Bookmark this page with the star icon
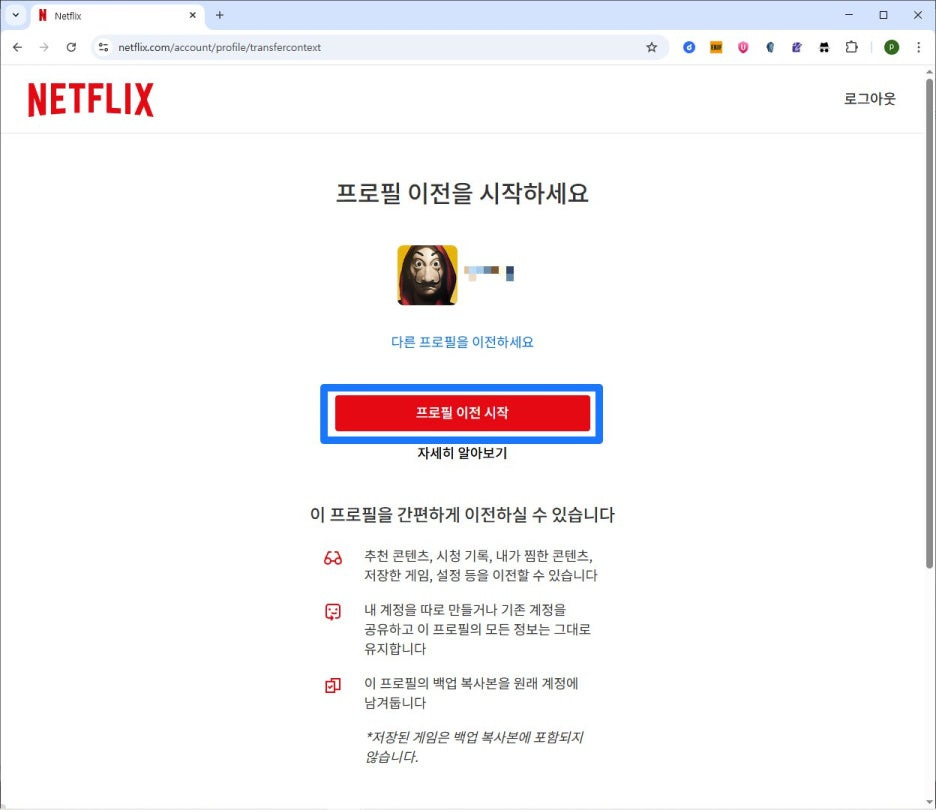This screenshot has height=810, width=936. click(x=651, y=47)
